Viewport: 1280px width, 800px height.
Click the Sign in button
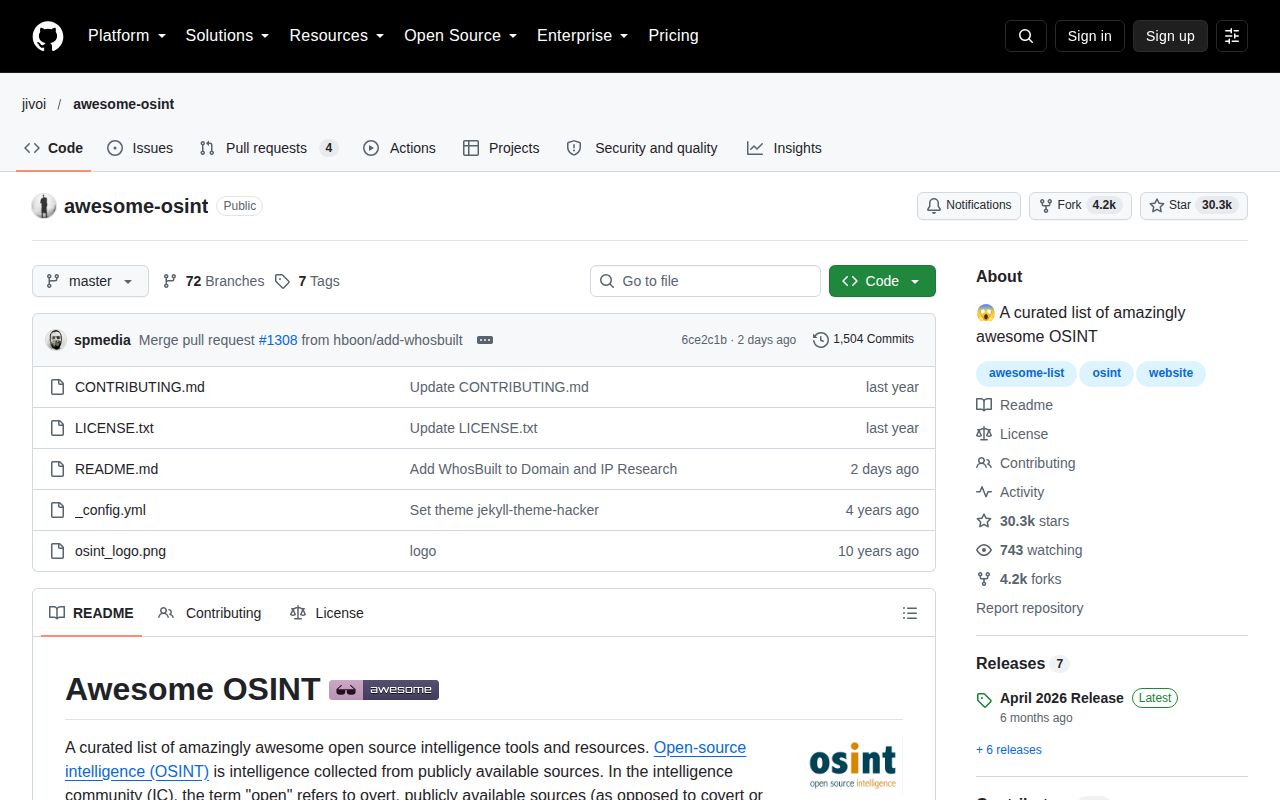pyautogui.click(x=1089, y=36)
